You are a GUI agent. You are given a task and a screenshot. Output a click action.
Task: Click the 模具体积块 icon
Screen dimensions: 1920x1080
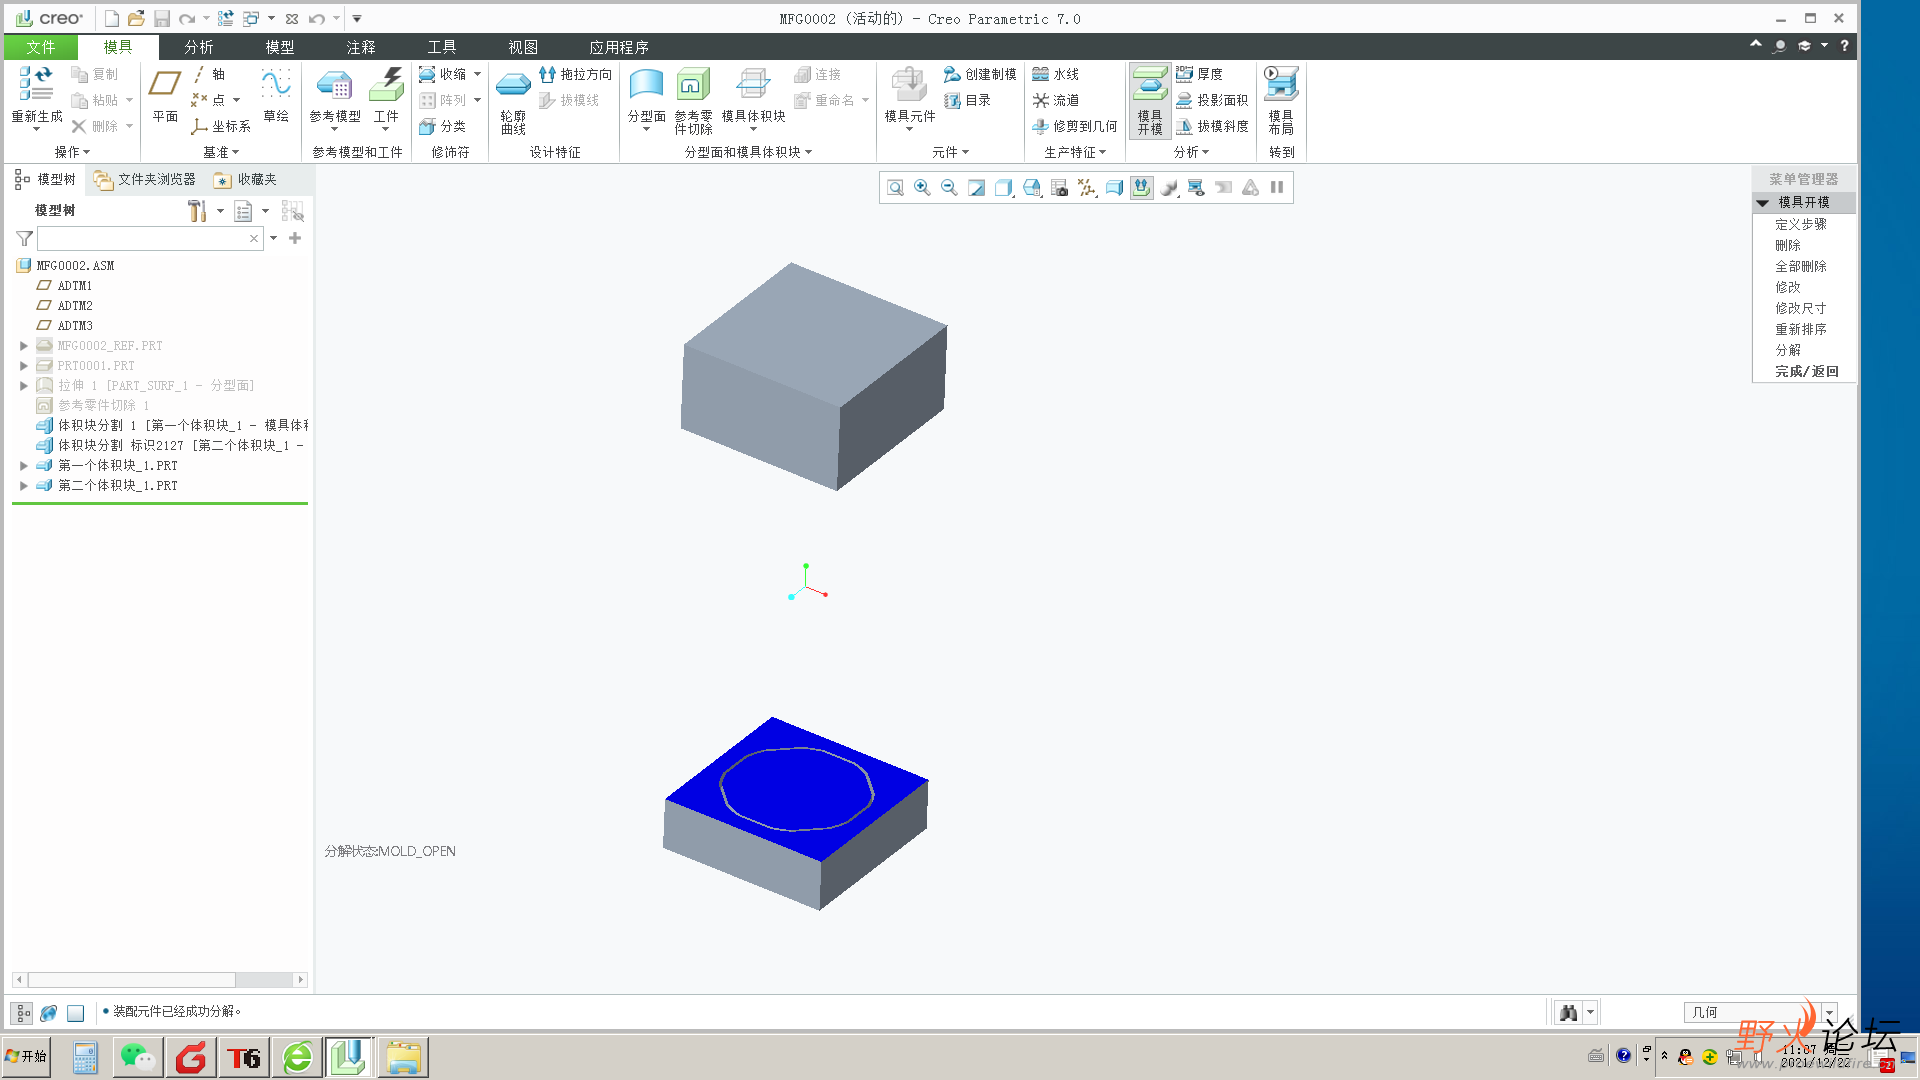[x=753, y=98]
